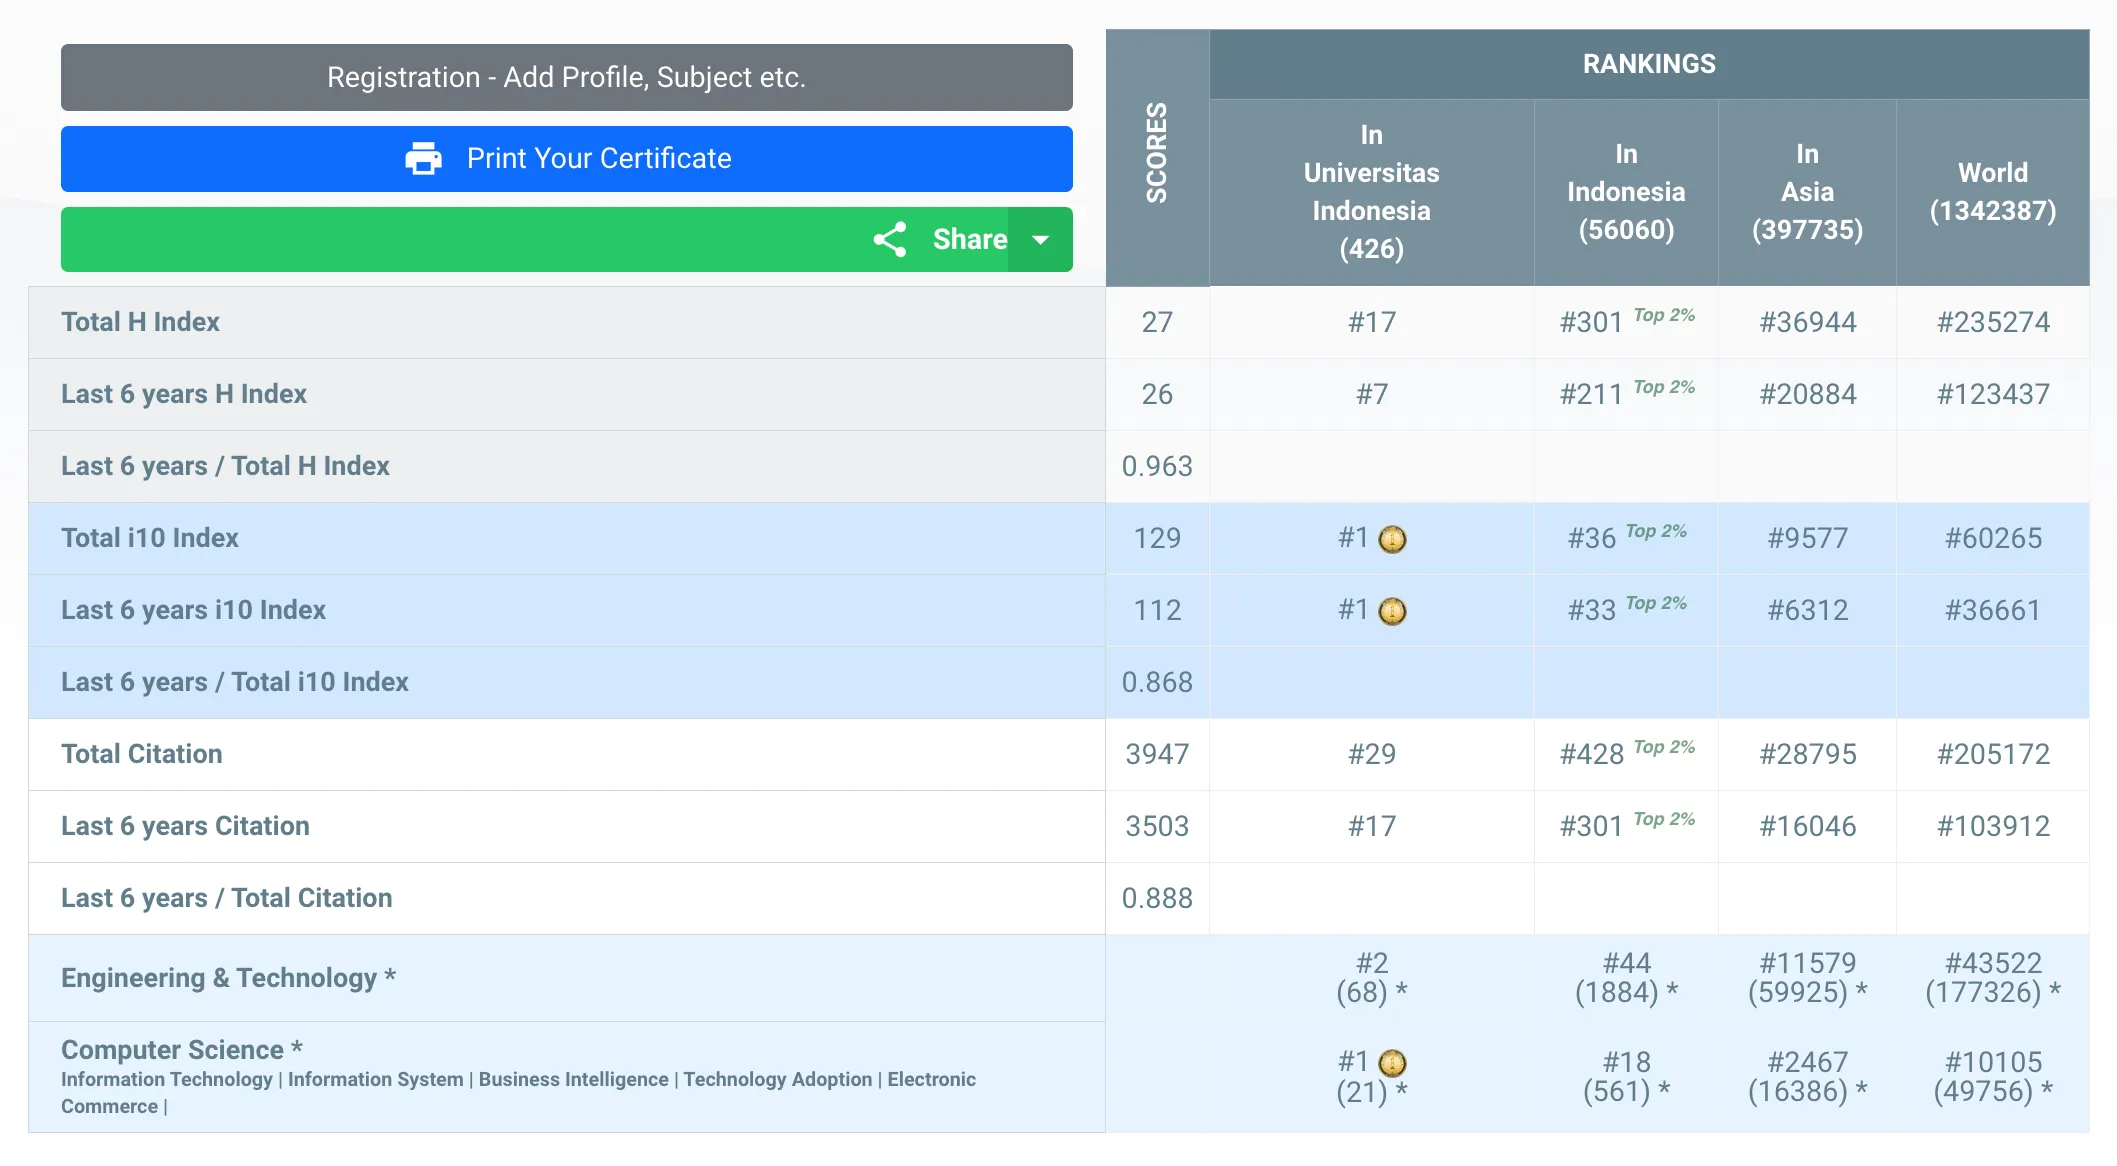
Task: Click World (1342387) column header
Action: tap(1992, 192)
